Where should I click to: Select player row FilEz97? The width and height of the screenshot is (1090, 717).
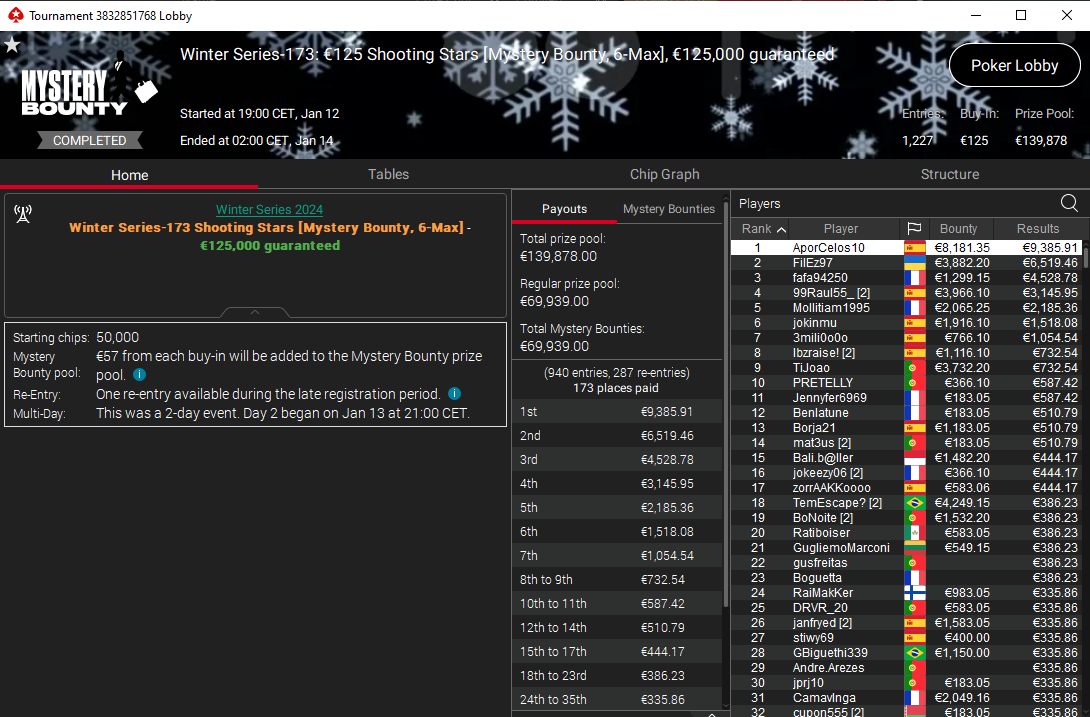click(x=906, y=263)
